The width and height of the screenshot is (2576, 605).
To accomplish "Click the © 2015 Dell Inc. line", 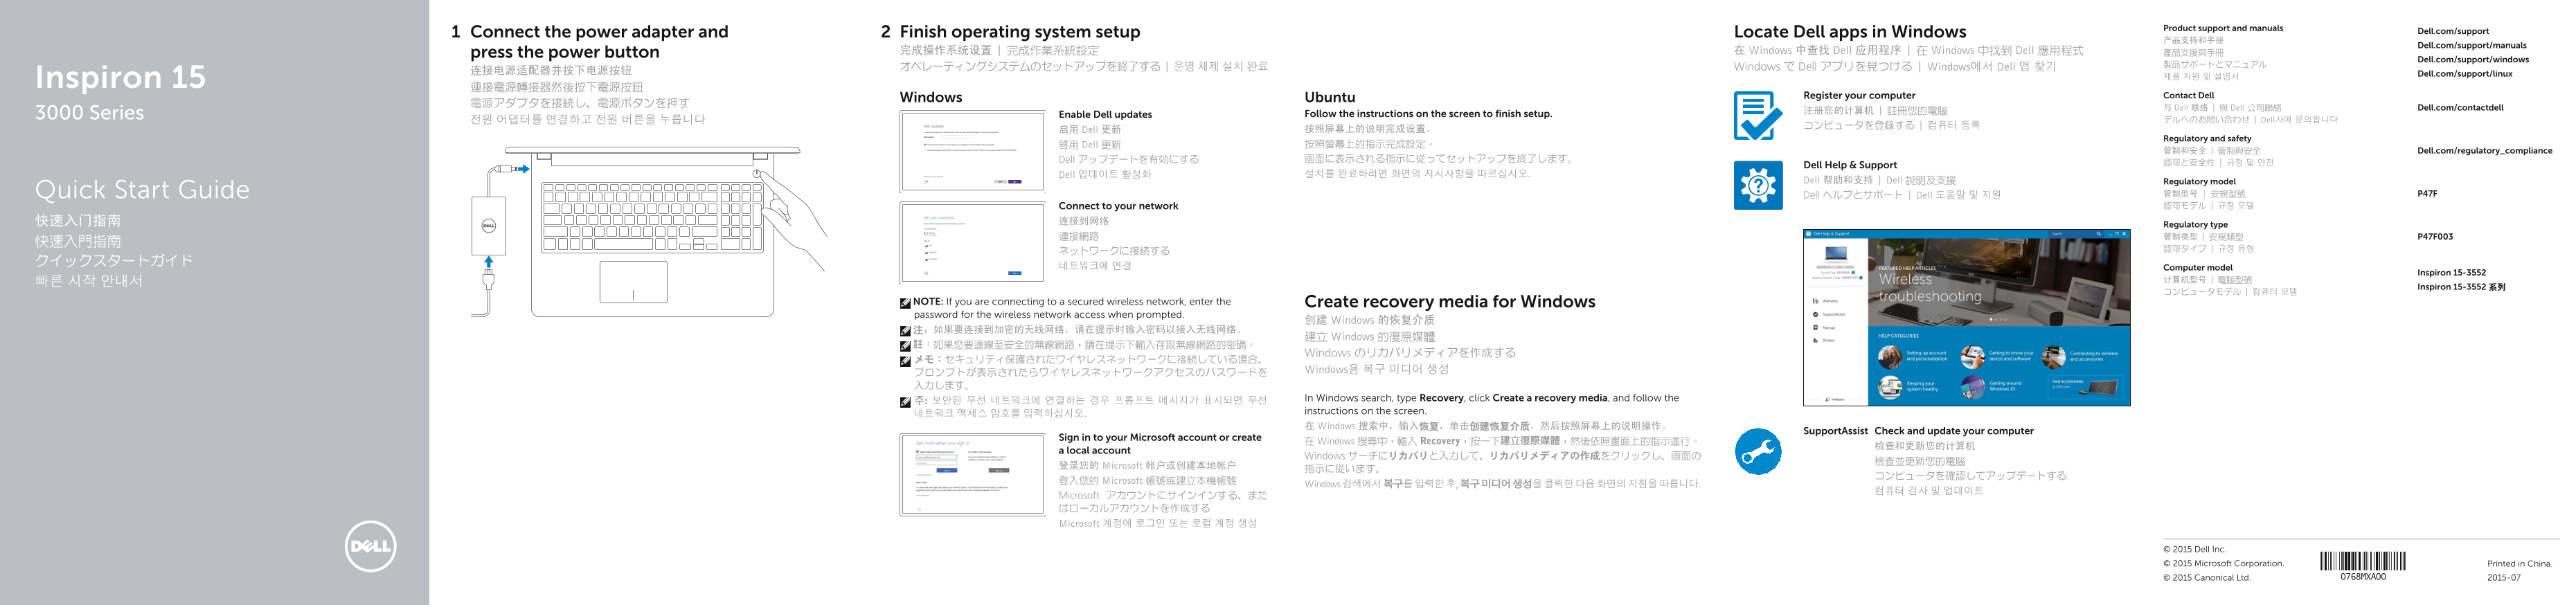I will 2194,549.
